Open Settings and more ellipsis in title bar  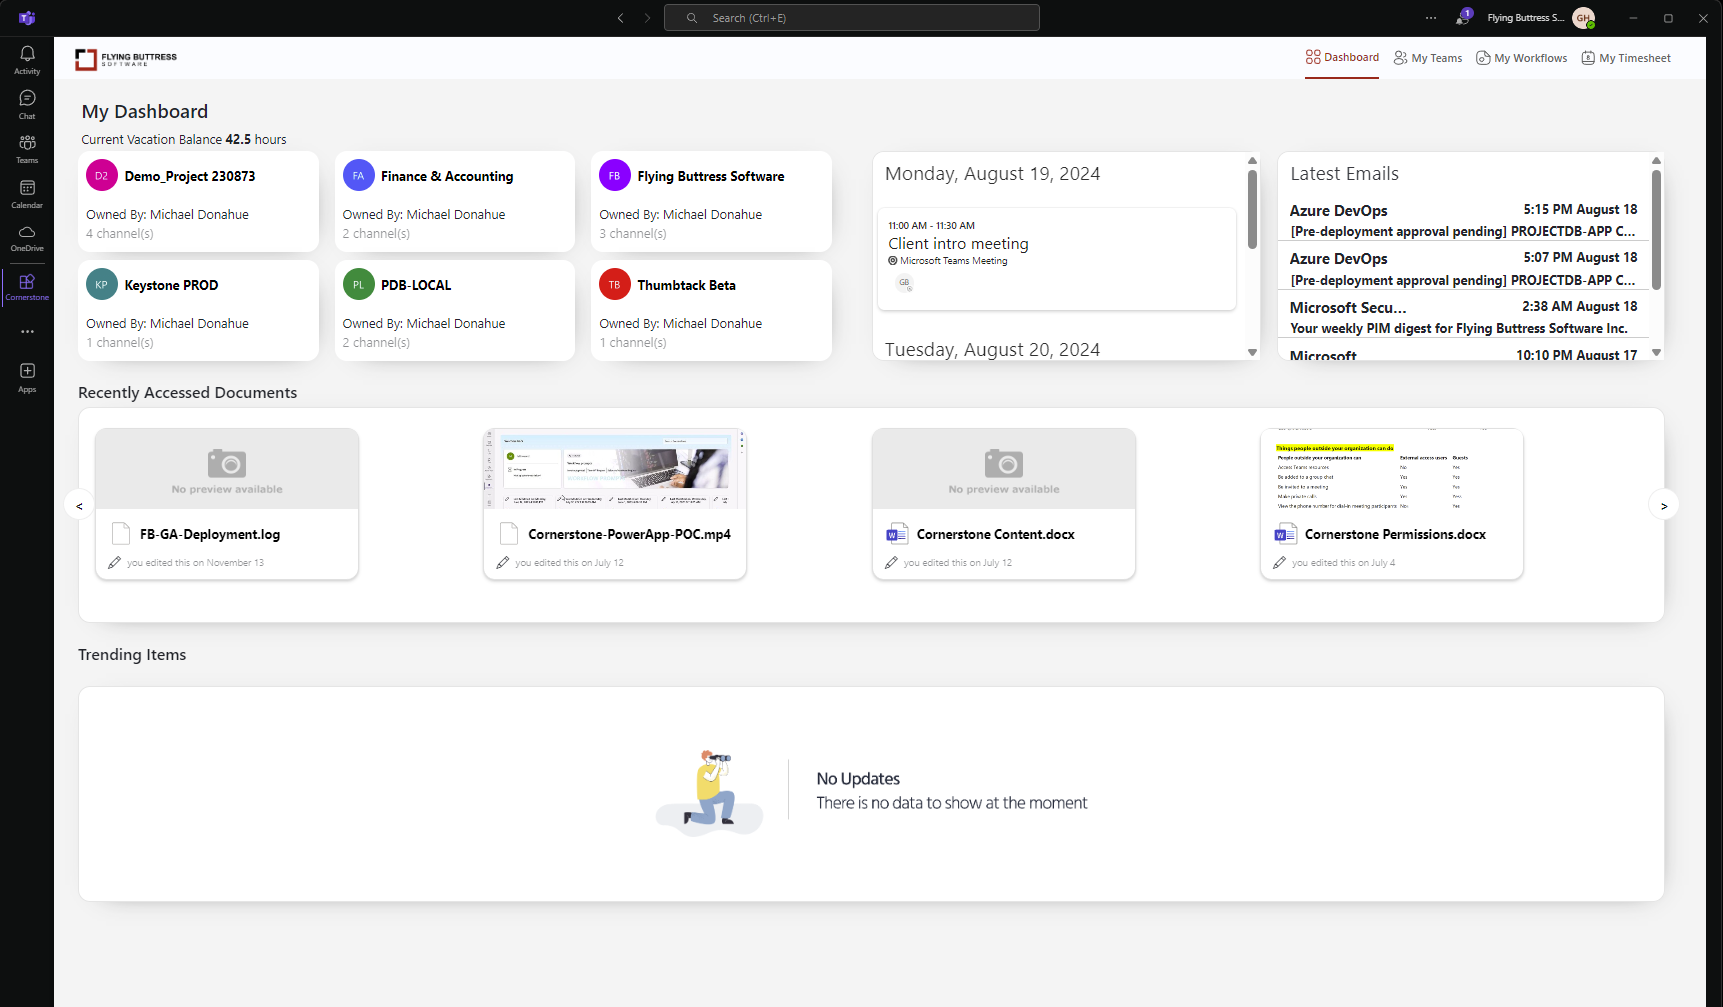click(x=1431, y=18)
